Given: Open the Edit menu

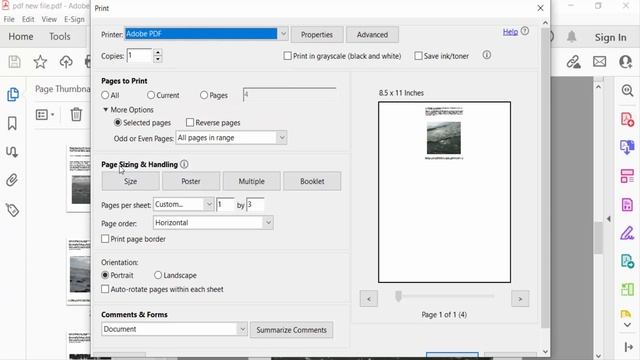Looking at the screenshot, I should click(28, 19).
